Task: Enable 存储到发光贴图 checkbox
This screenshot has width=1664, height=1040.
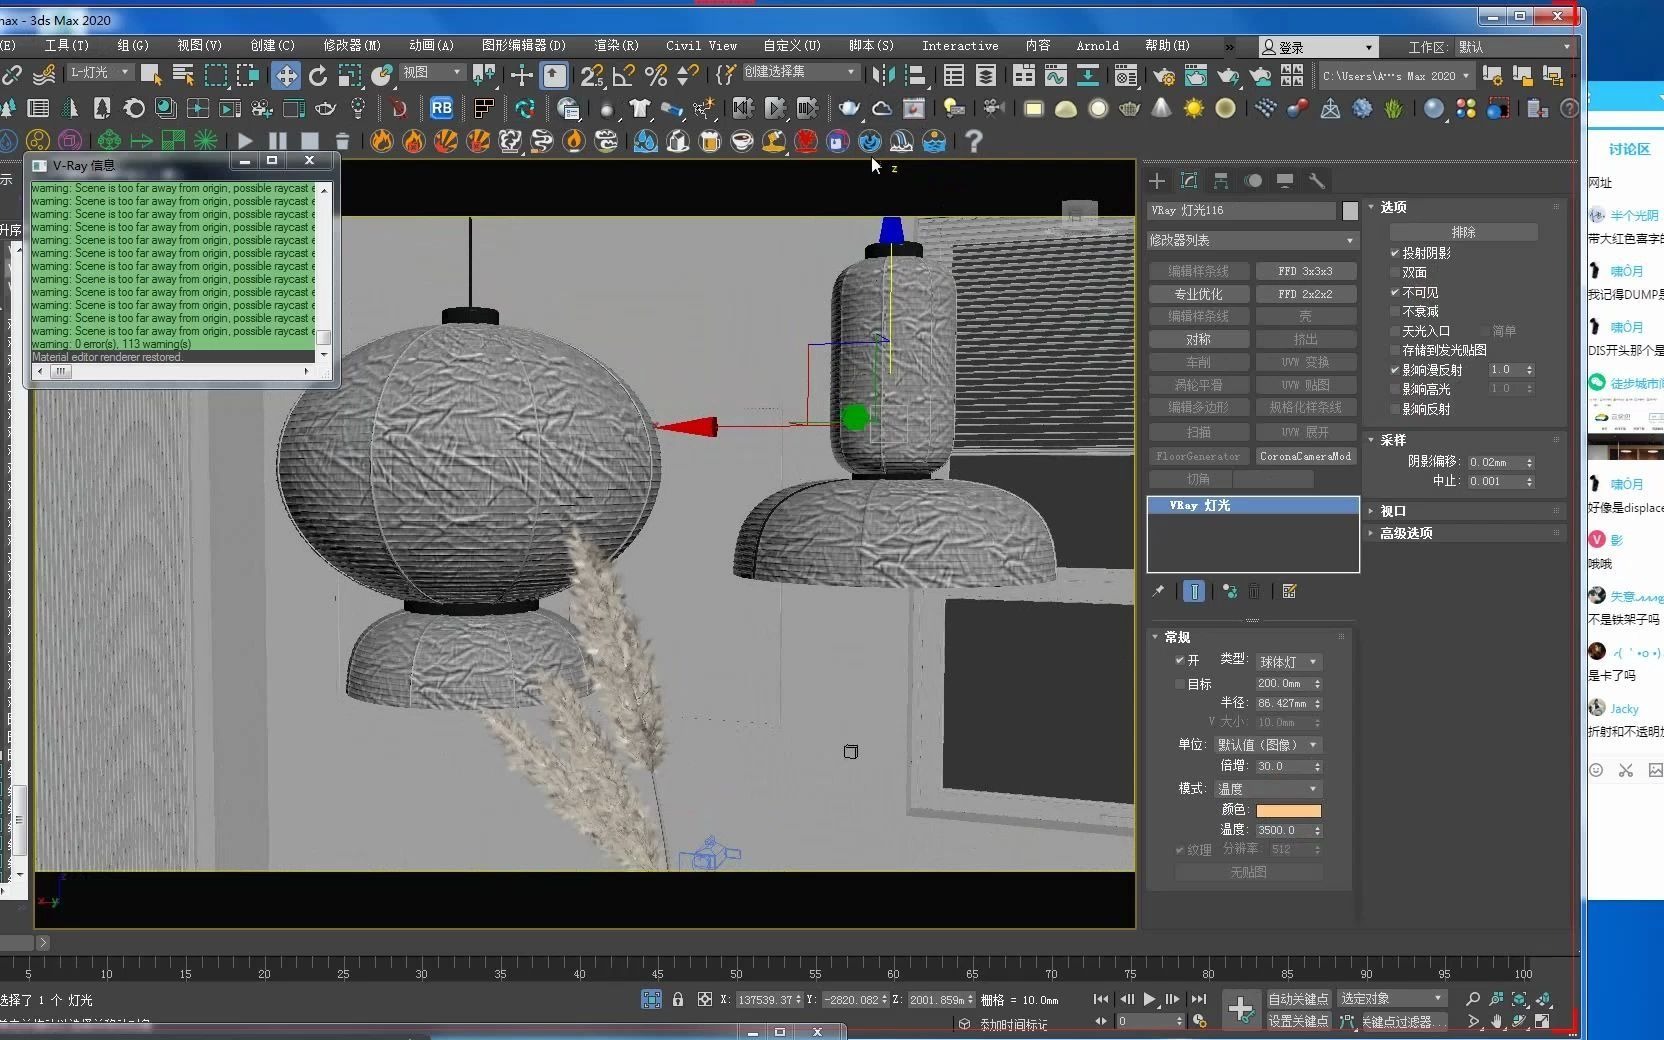Action: pyautogui.click(x=1395, y=350)
